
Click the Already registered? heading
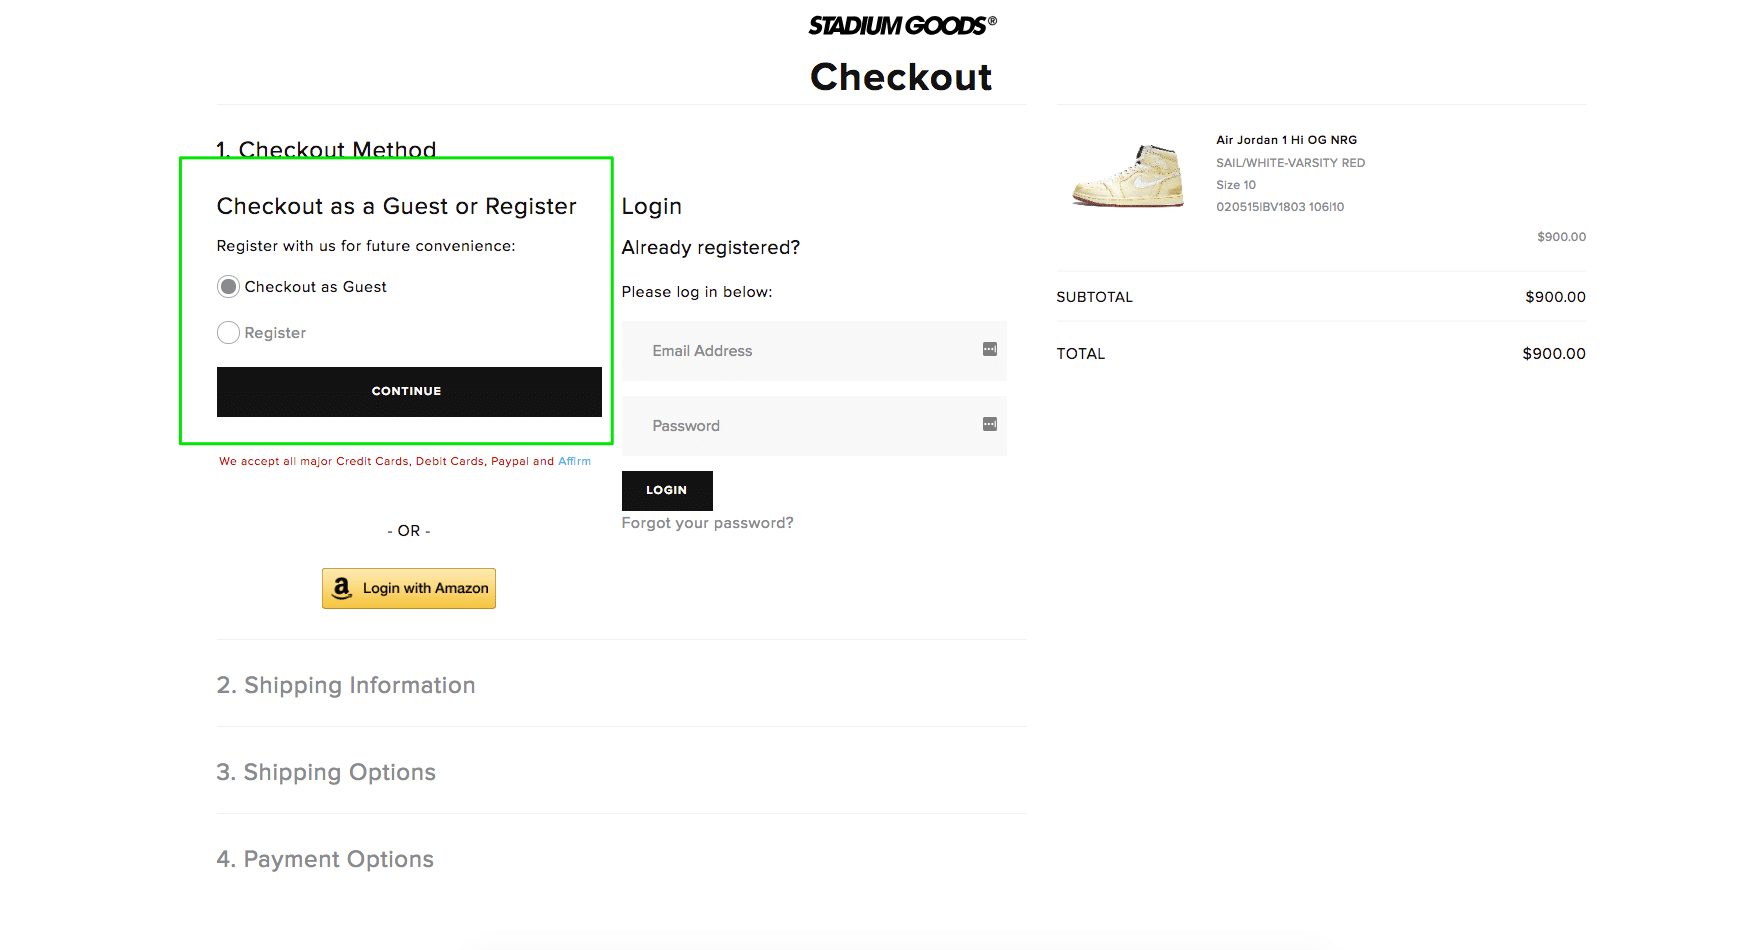pos(711,247)
